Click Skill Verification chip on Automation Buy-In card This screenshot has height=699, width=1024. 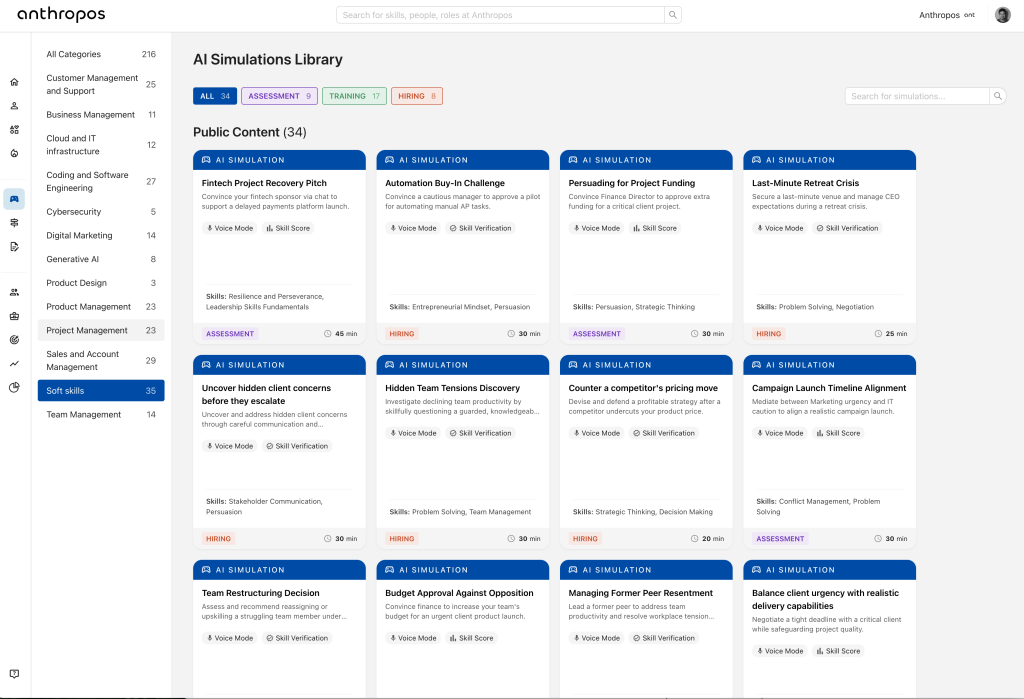point(481,228)
